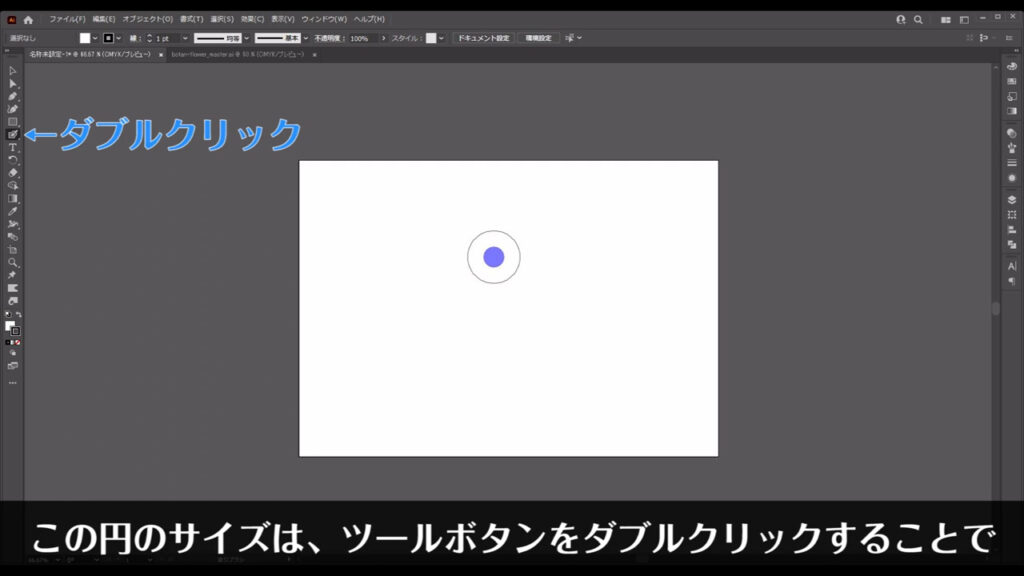Change screen mode button

tap(12, 366)
